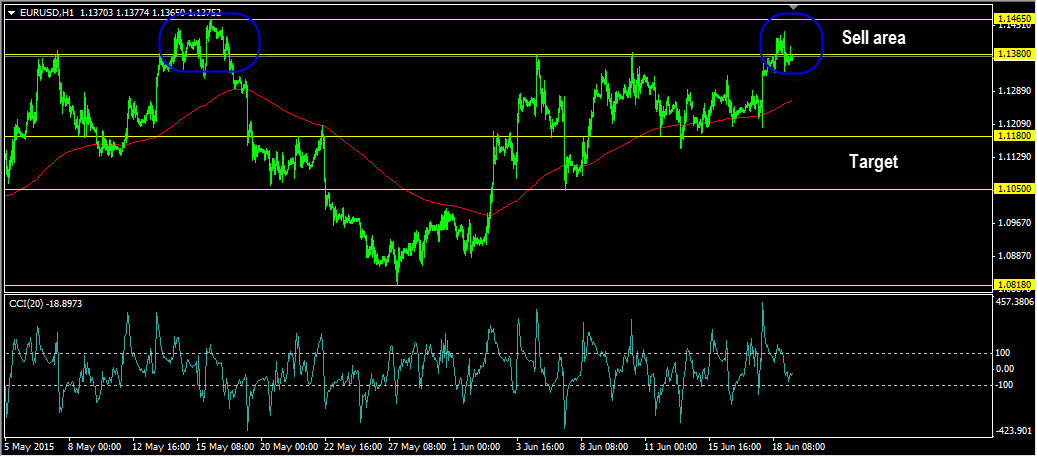Click the '20 May 00:00' time label

(289, 446)
